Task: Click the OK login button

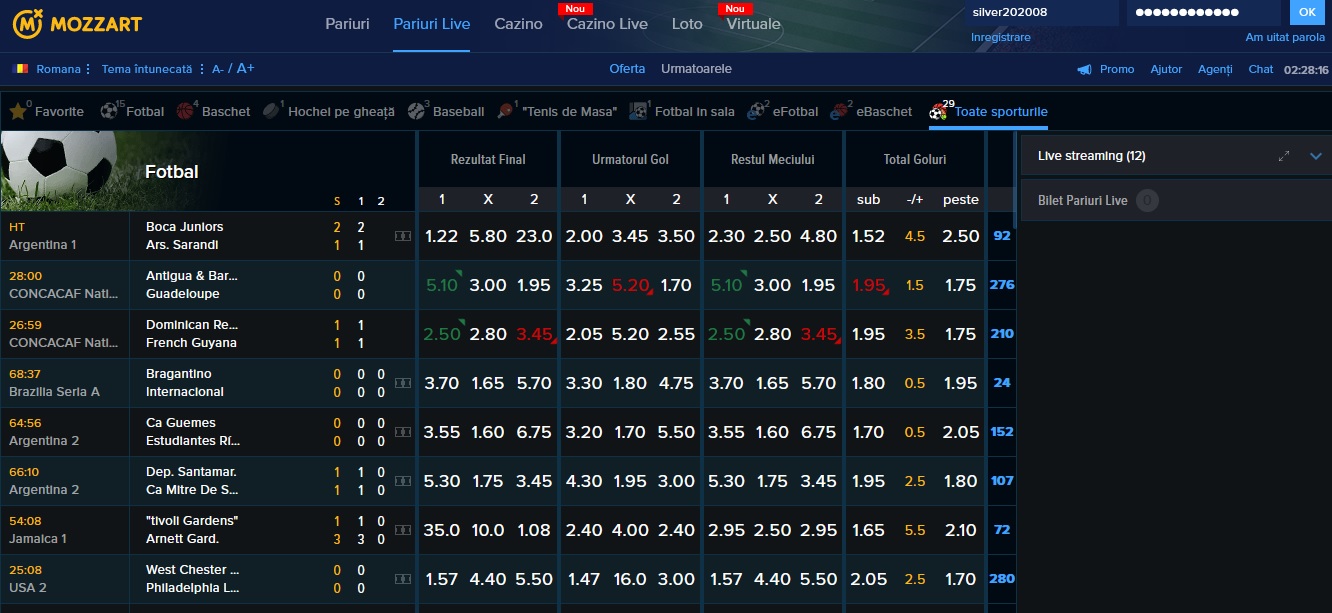Action: [1304, 12]
